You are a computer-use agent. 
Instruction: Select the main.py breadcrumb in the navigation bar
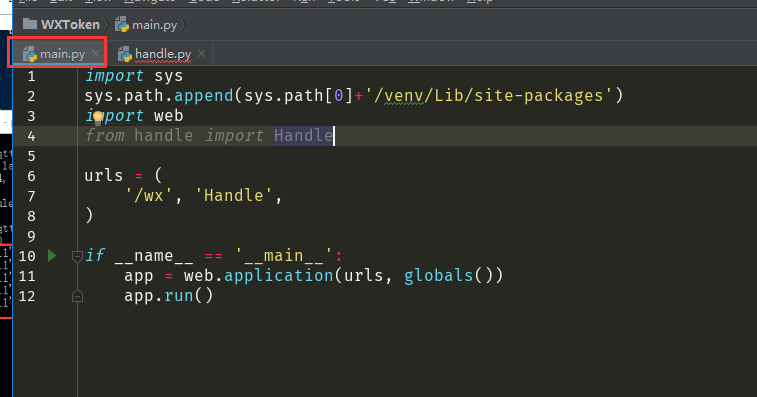[146, 25]
